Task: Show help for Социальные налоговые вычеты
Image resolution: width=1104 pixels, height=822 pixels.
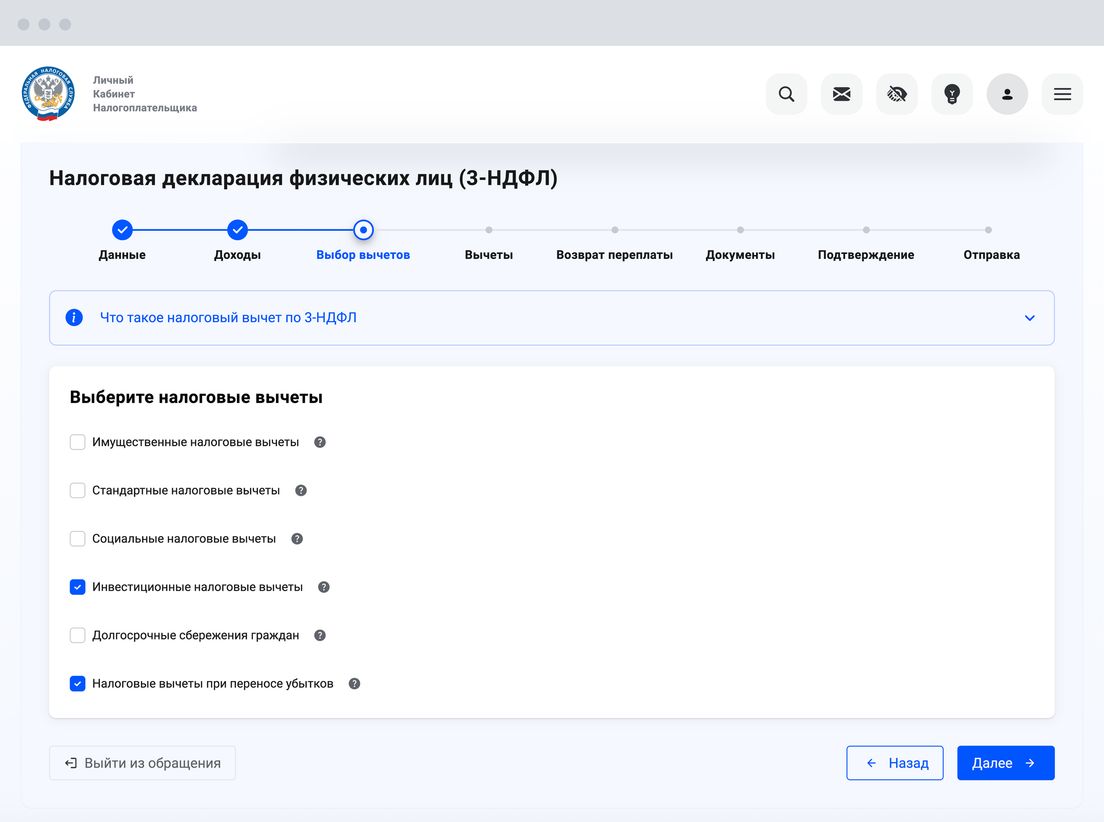Action: 297,539
